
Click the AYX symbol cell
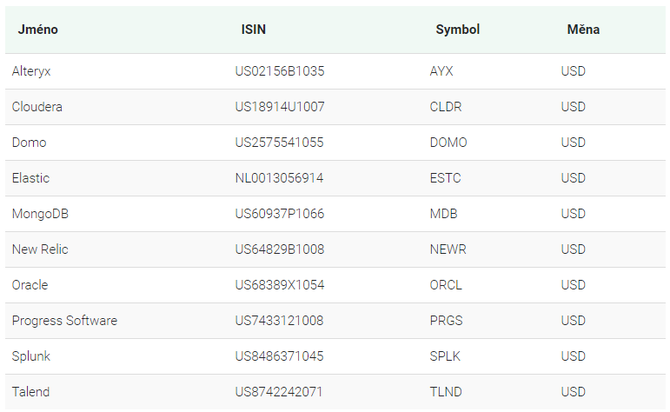pyautogui.click(x=441, y=71)
